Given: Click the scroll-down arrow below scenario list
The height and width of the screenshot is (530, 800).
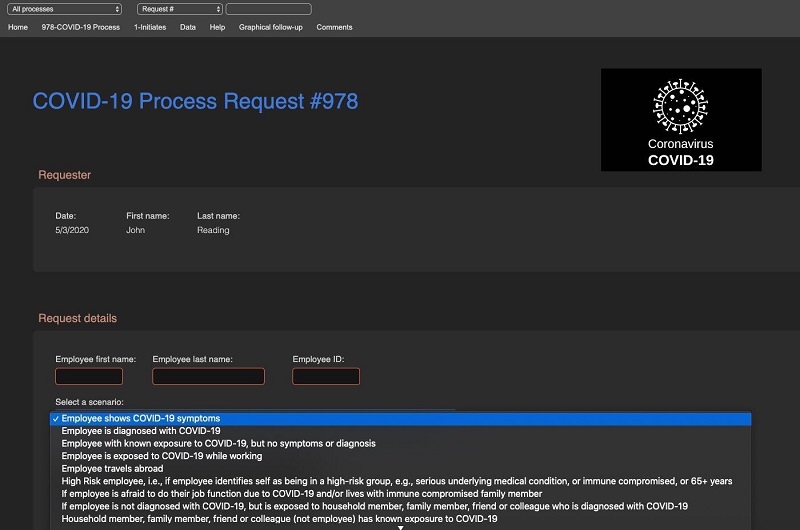Looking at the screenshot, I should tap(401, 527).
